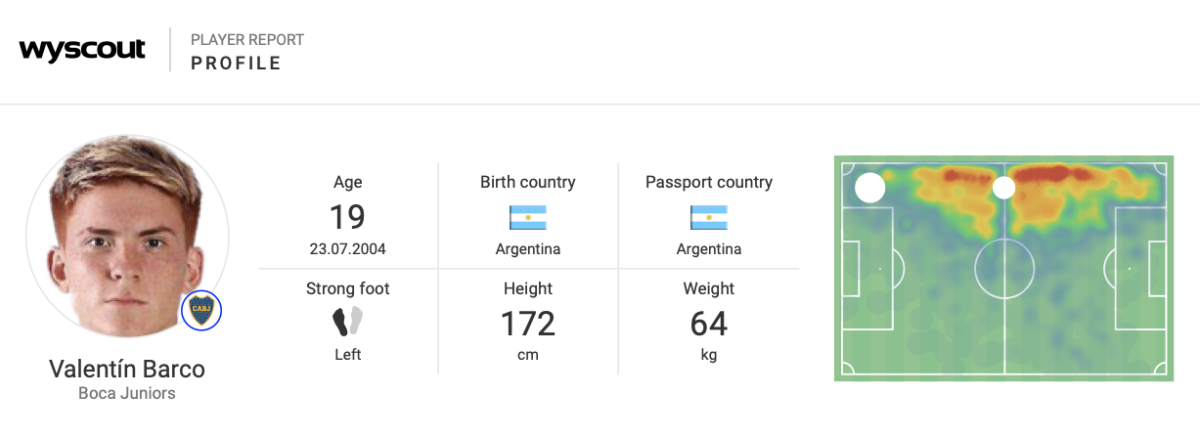
Task: Click the weight value 64
Action: click(708, 324)
